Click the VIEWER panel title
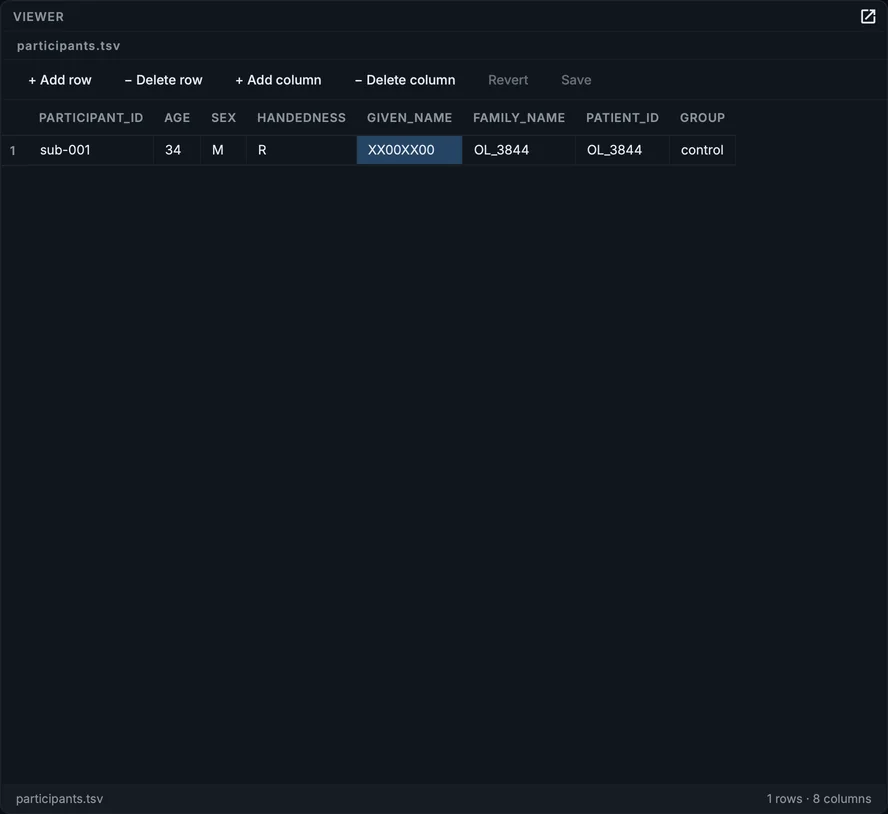 (x=39, y=16)
